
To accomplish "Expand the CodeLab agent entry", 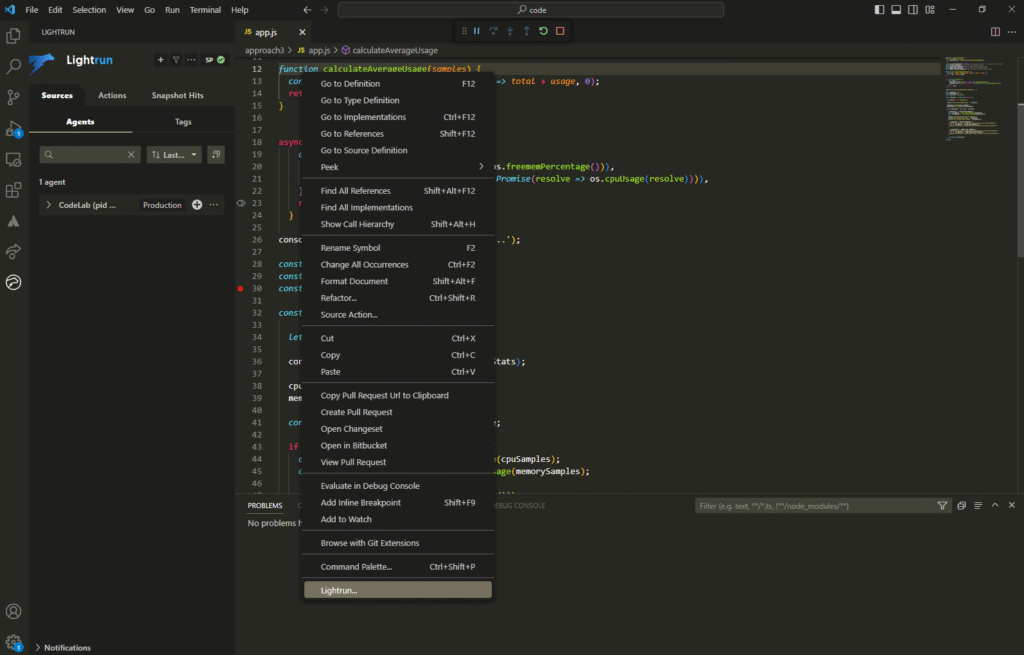I will click(x=49, y=204).
